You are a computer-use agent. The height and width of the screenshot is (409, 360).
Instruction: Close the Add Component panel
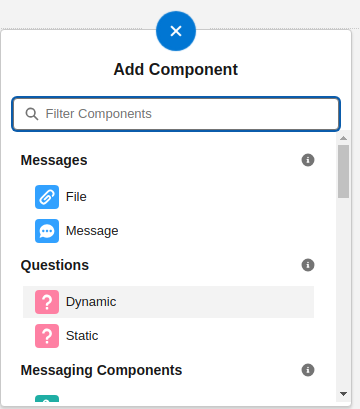click(x=176, y=31)
